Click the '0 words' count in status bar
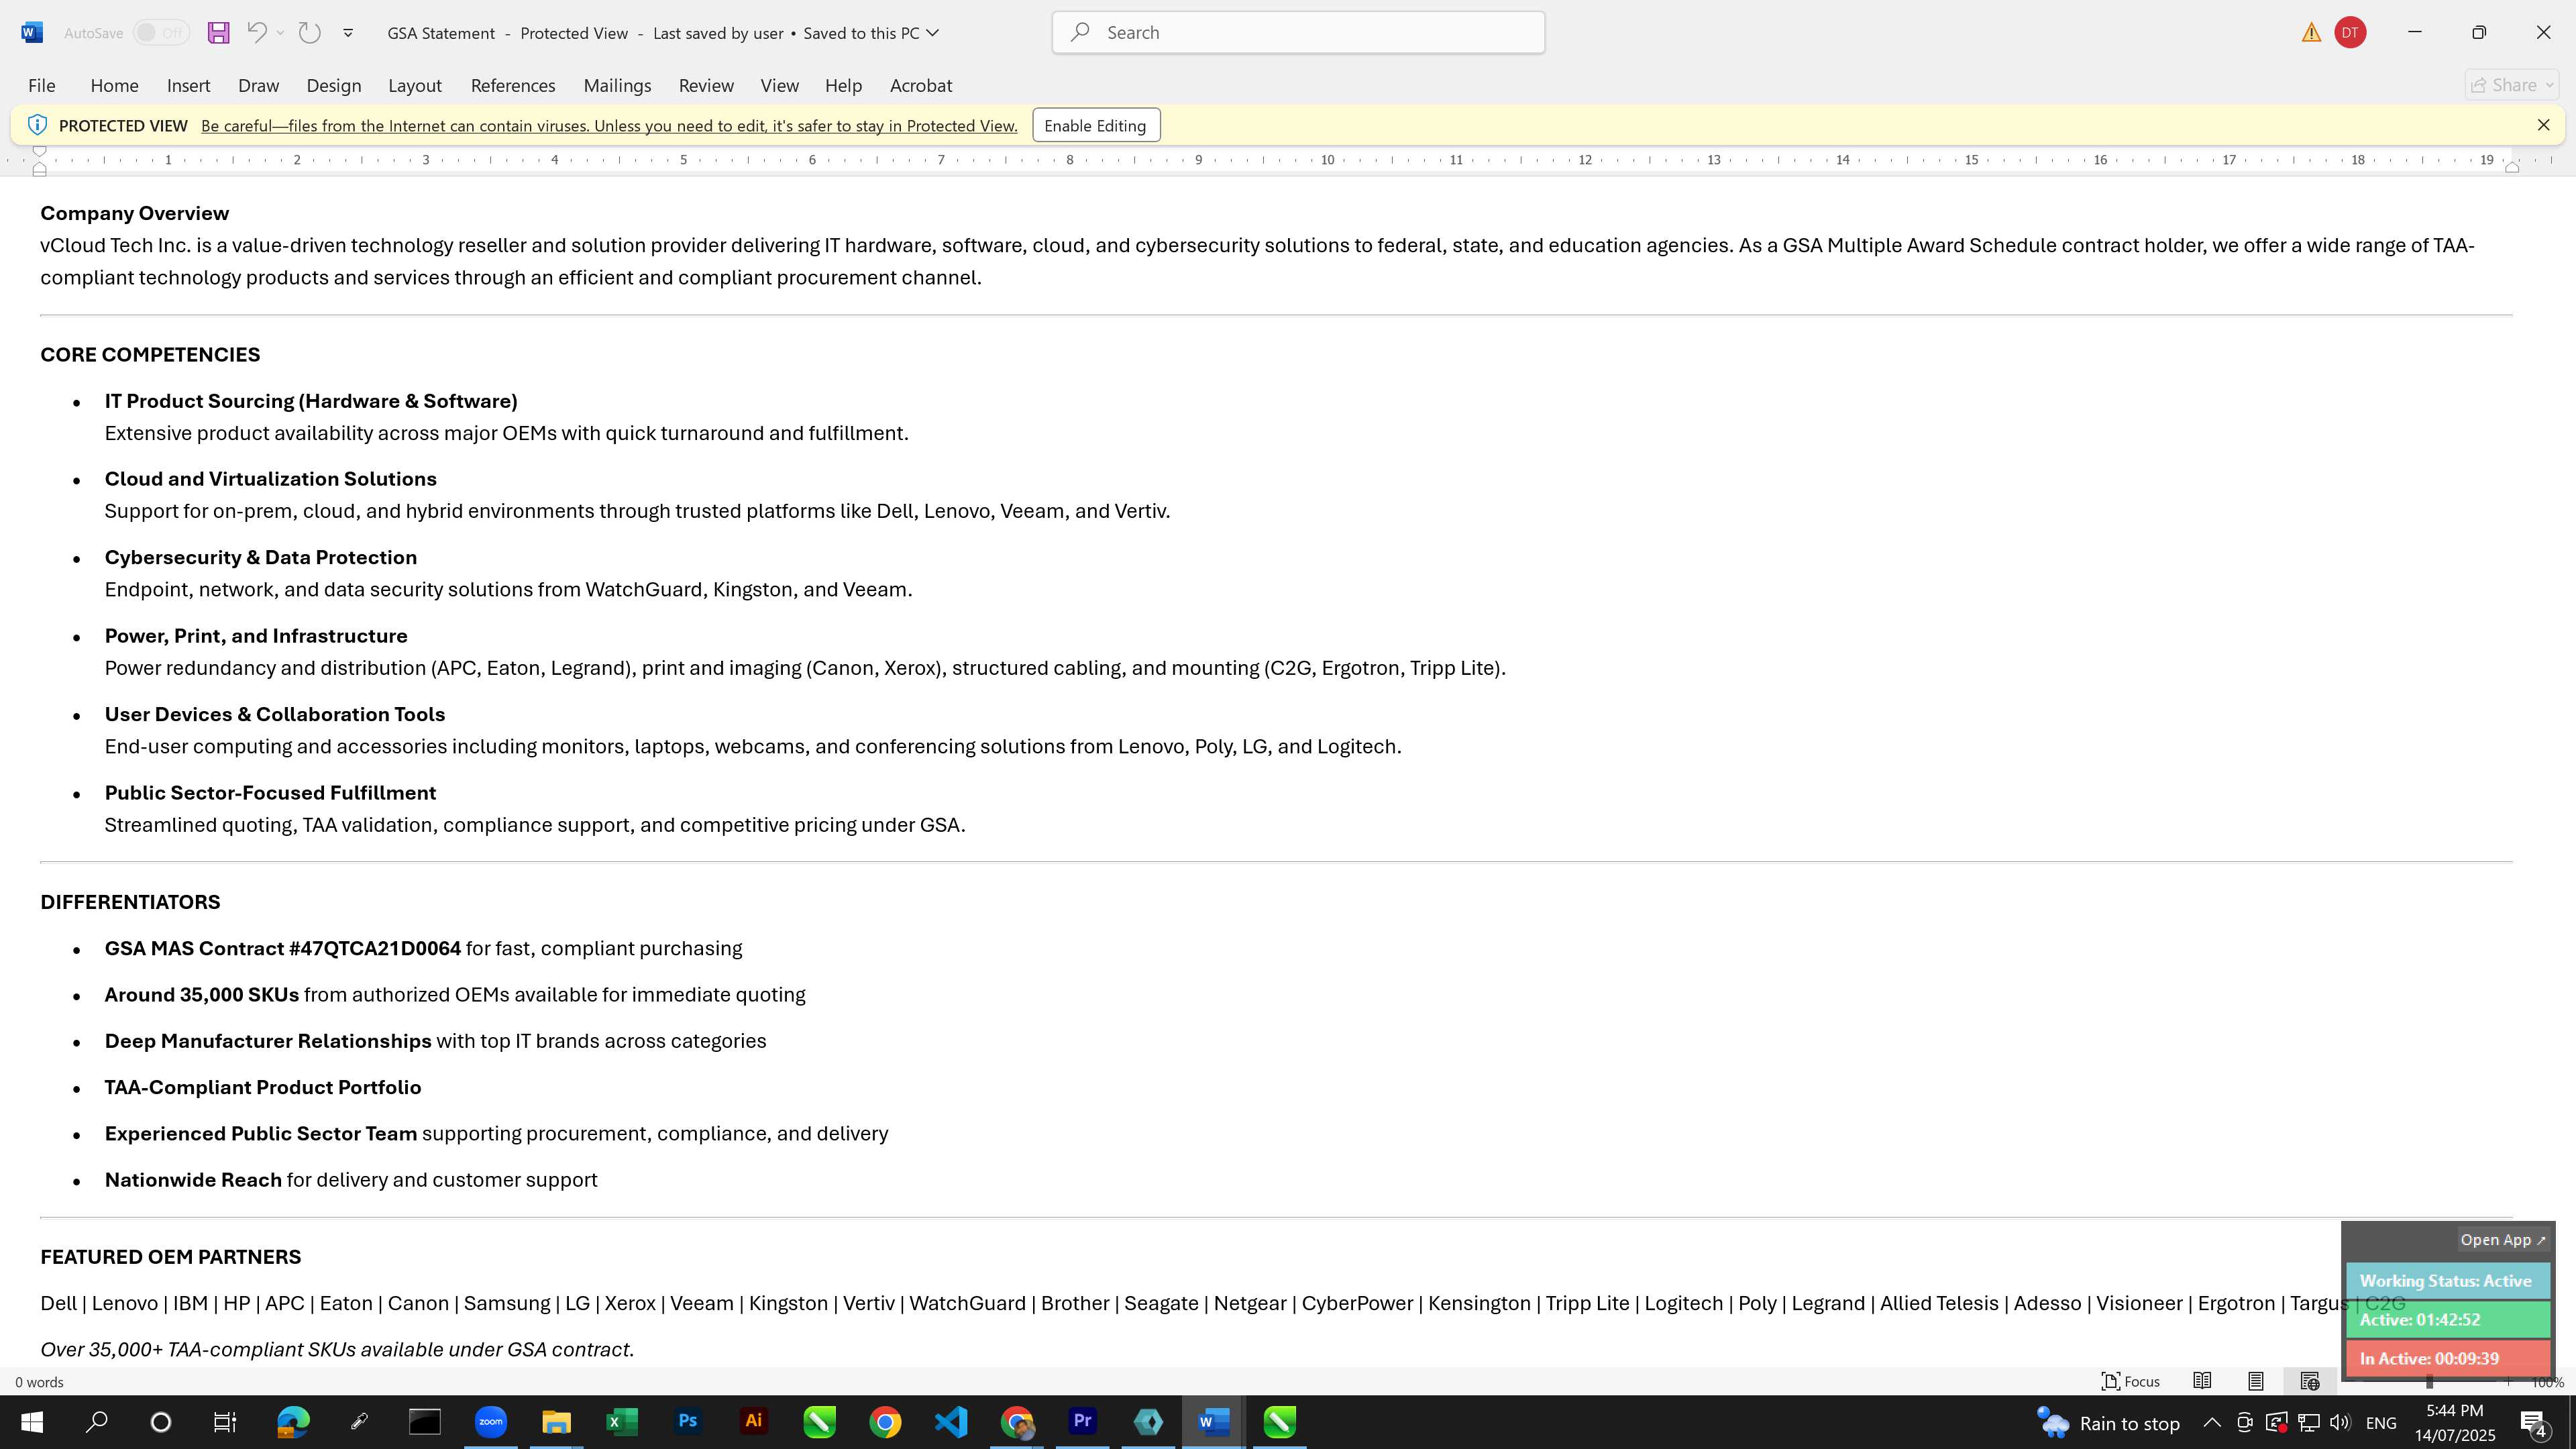Image resolution: width=2576 pixels, height=1449 pixels. click(39, 1382)
